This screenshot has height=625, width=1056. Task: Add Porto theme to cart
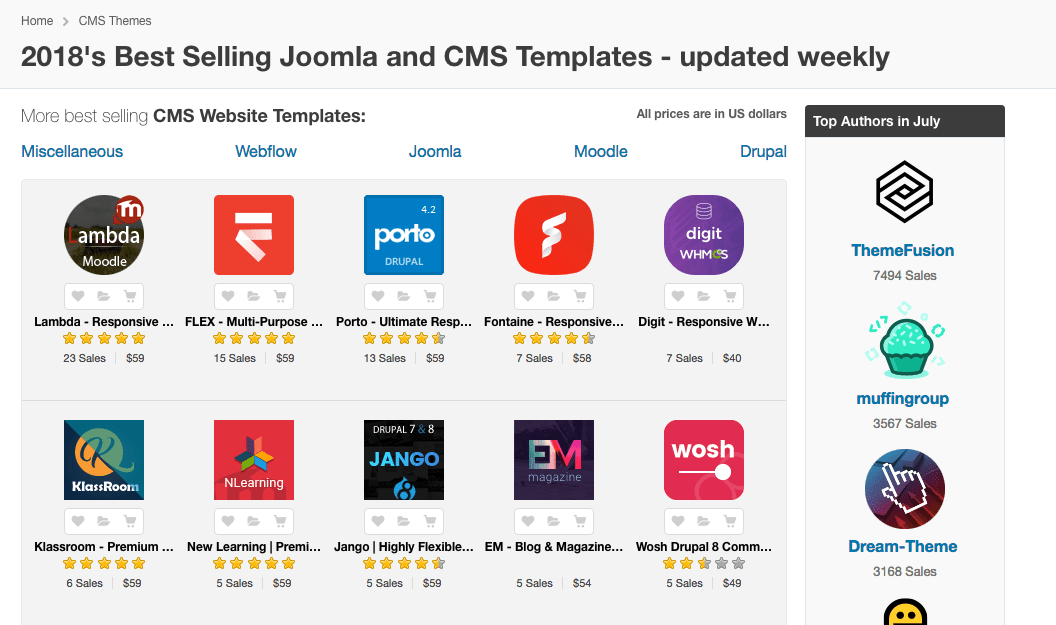[430, 296]
